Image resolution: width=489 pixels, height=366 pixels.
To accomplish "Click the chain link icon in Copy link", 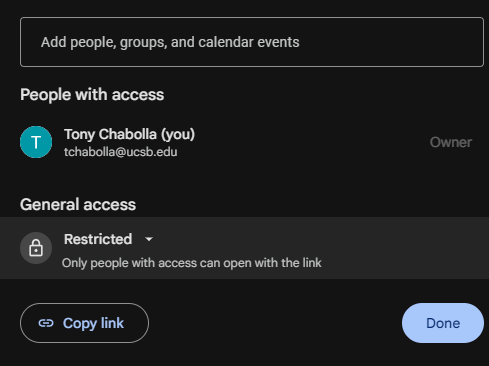I will point(46,323).
